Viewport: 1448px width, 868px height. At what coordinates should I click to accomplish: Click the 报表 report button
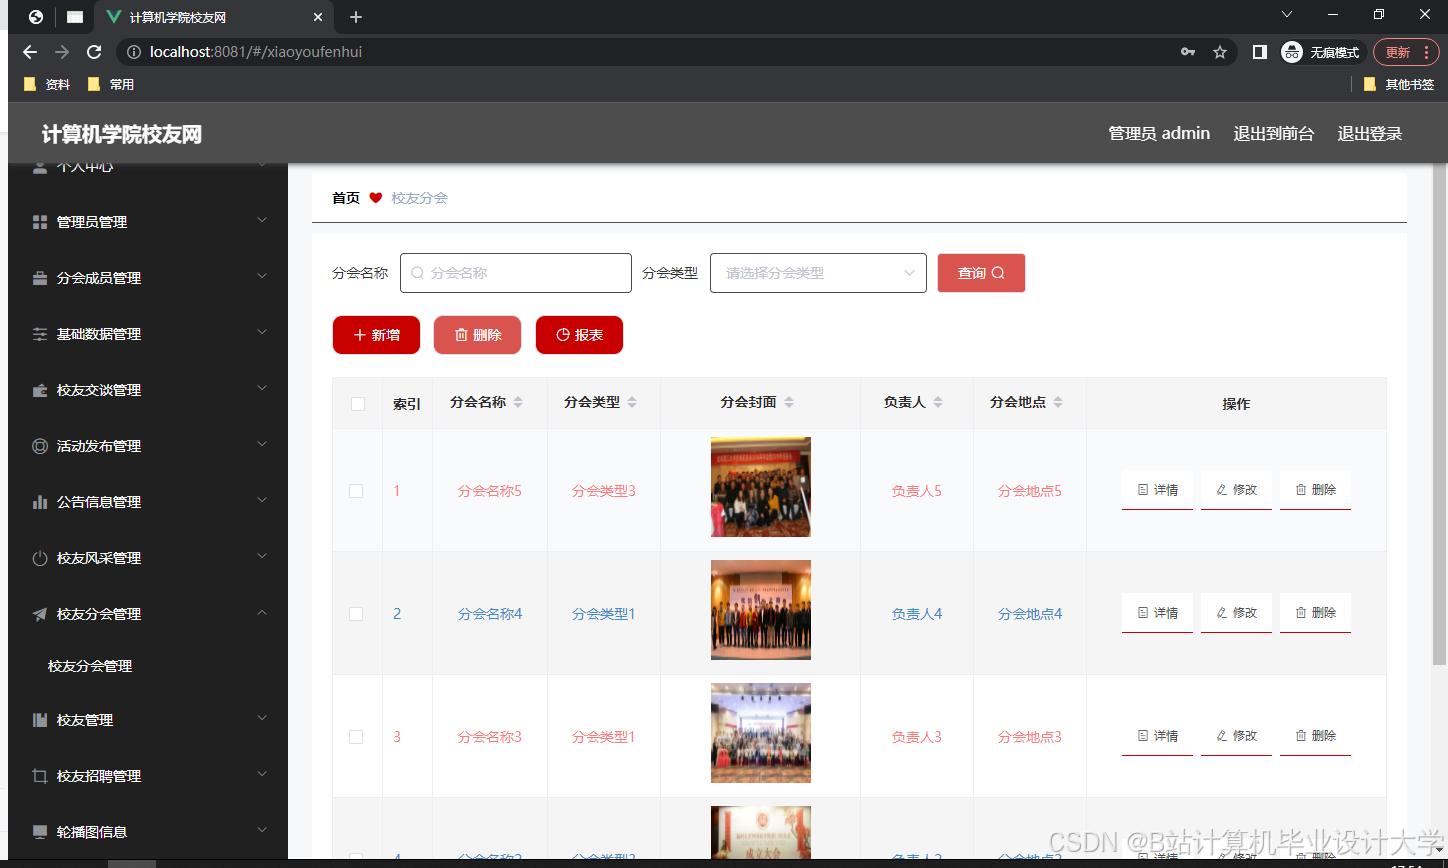579,335
